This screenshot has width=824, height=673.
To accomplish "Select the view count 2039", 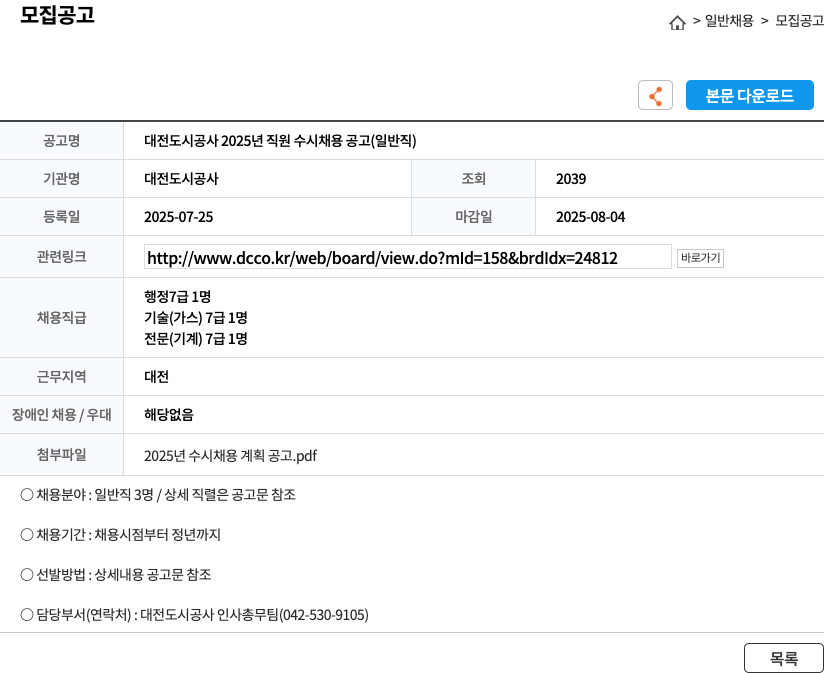I will (x=571, y=179).
